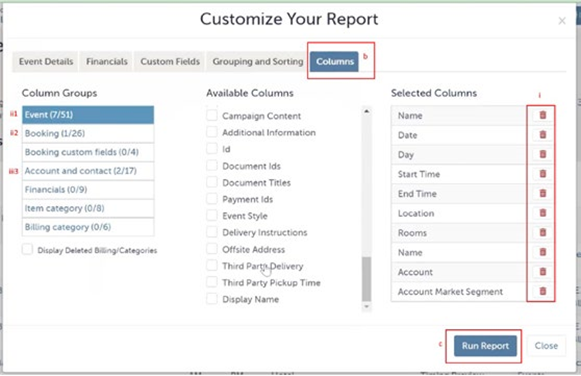Check the Campaign Content checkbox
This screenshot has width=581, height=376.
(212, 115)
